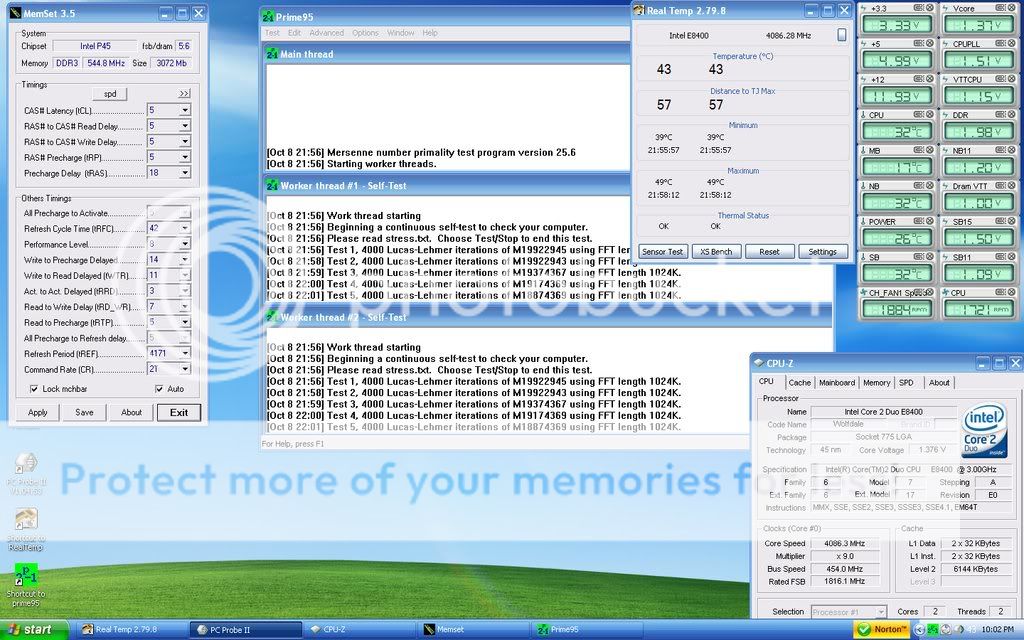Click the Apply button in MemSet
Viewport: 1024px width, 640px height.
[x=37, y=412]
